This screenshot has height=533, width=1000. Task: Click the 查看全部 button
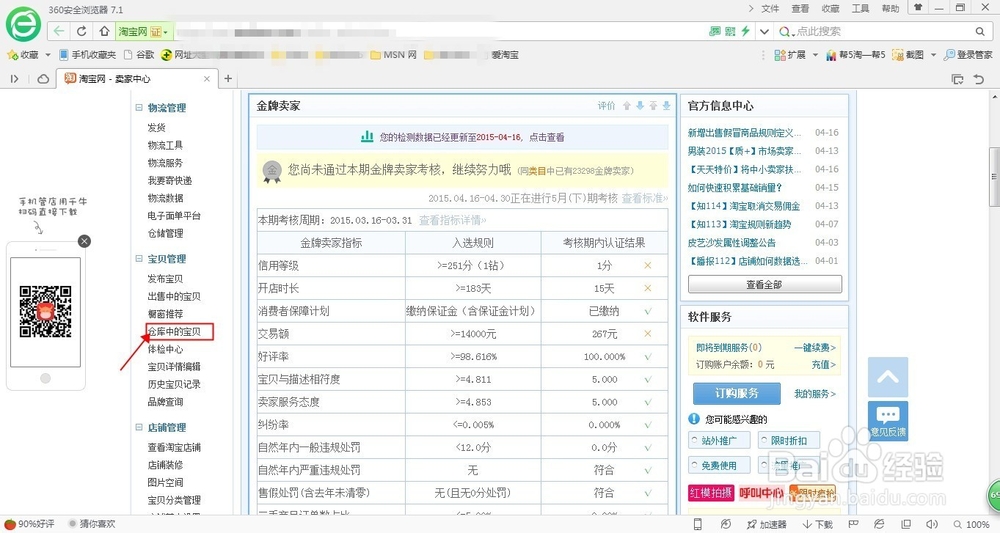[x=765, y=284]
